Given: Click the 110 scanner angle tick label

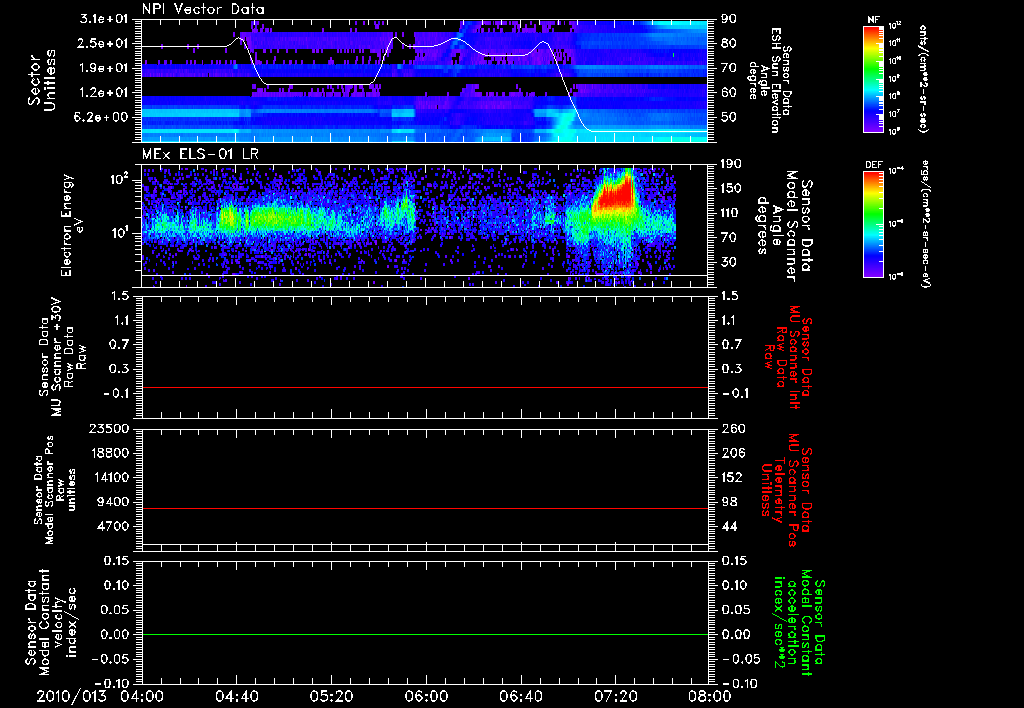Looking at the screenshot, I should 731,213.
